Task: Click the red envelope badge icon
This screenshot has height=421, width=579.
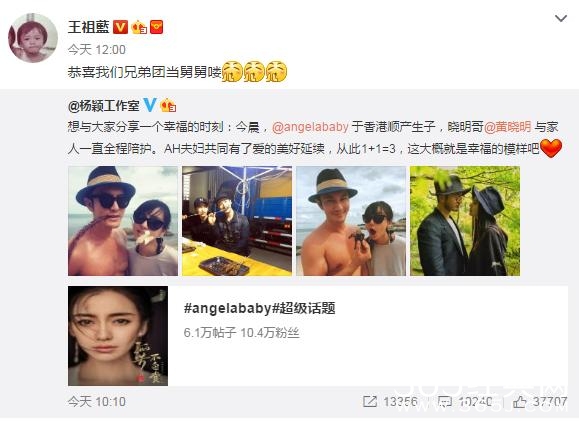Action: [x=157, y=27]
